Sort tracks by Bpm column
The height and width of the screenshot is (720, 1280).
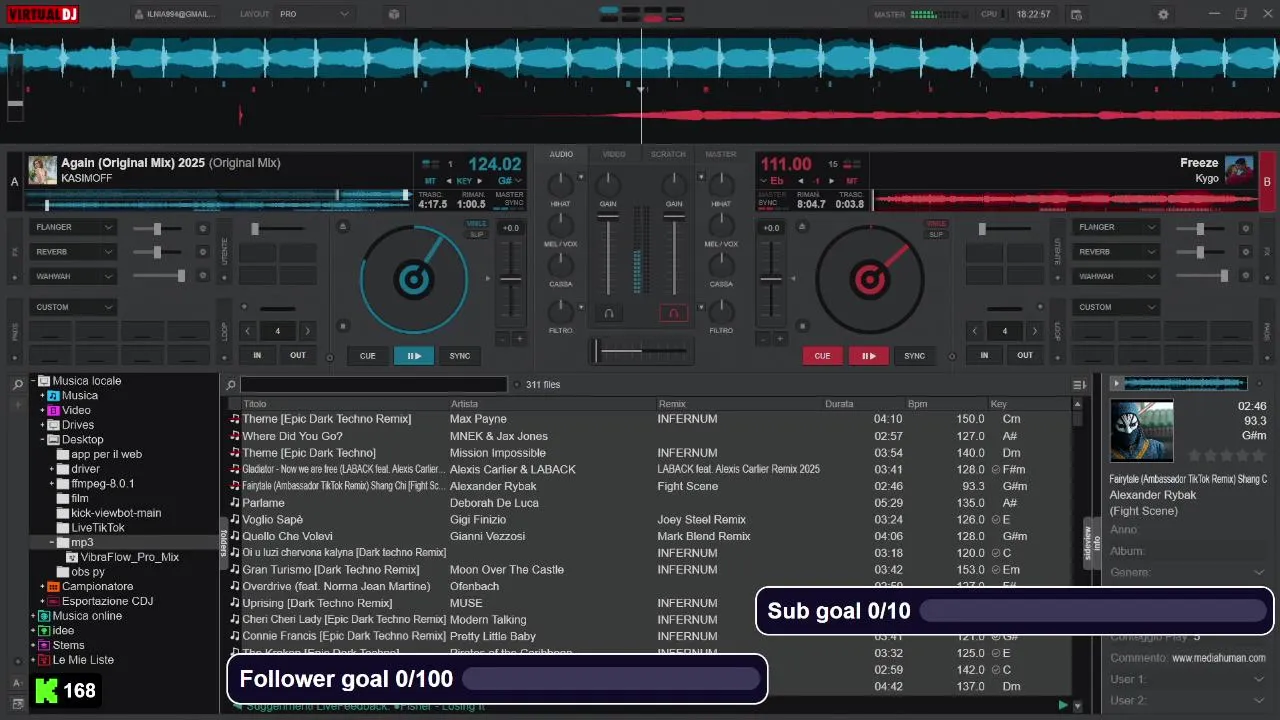coord(944,404)
